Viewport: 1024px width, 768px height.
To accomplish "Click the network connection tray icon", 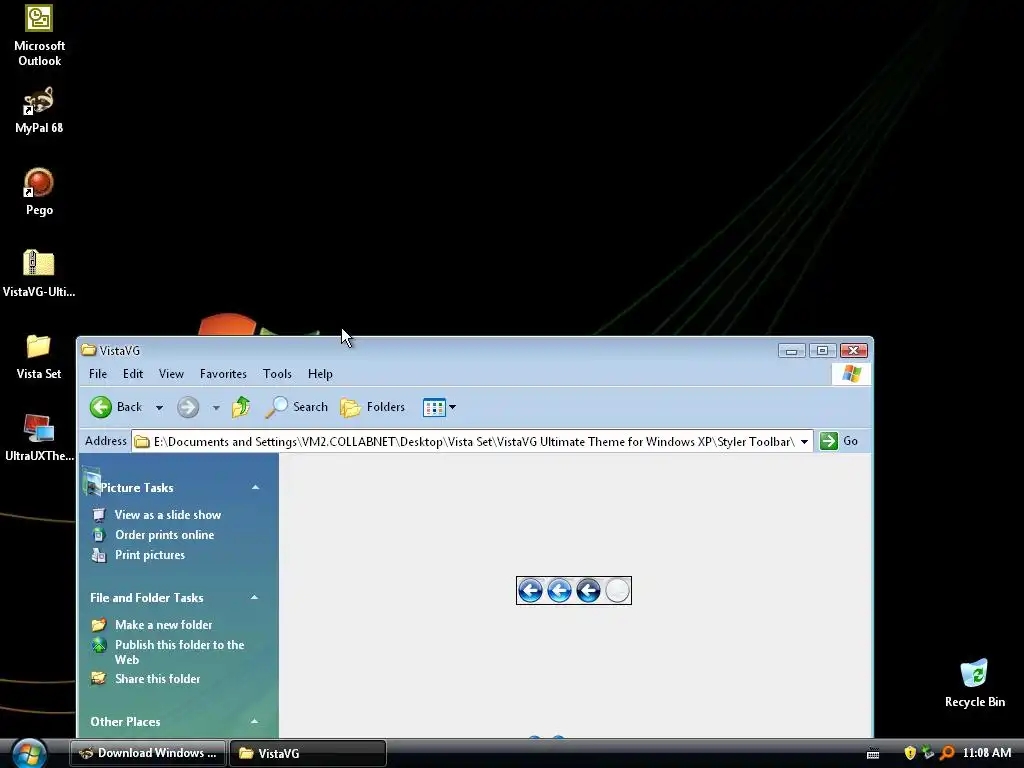I will (928, 753).
